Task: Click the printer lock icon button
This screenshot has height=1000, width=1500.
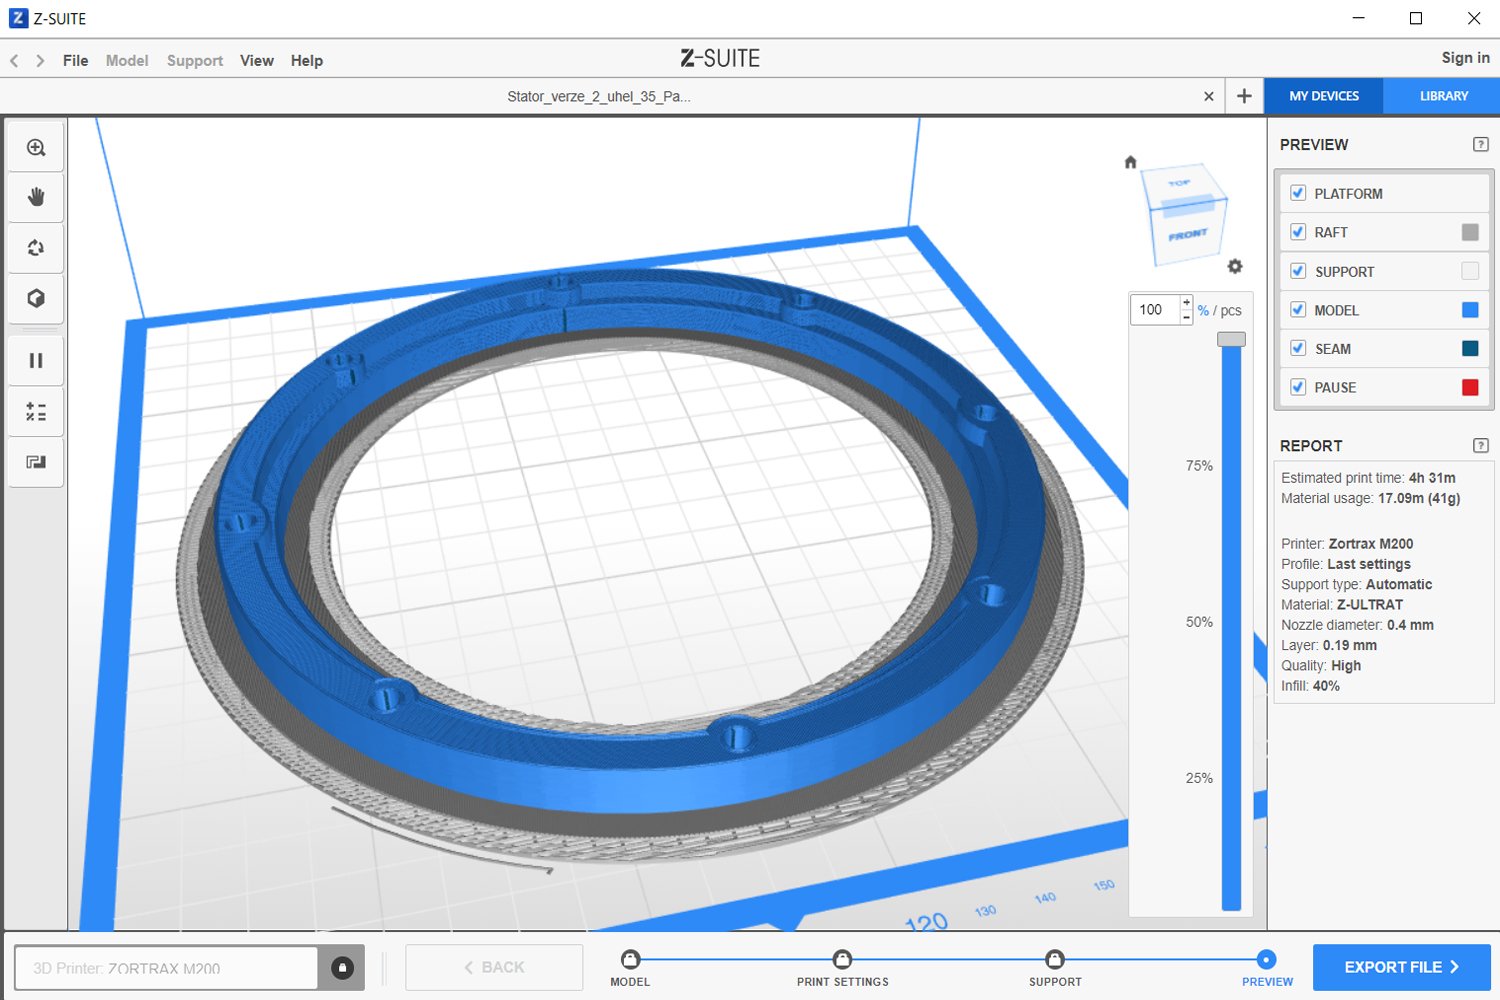Action: [342, 968]
